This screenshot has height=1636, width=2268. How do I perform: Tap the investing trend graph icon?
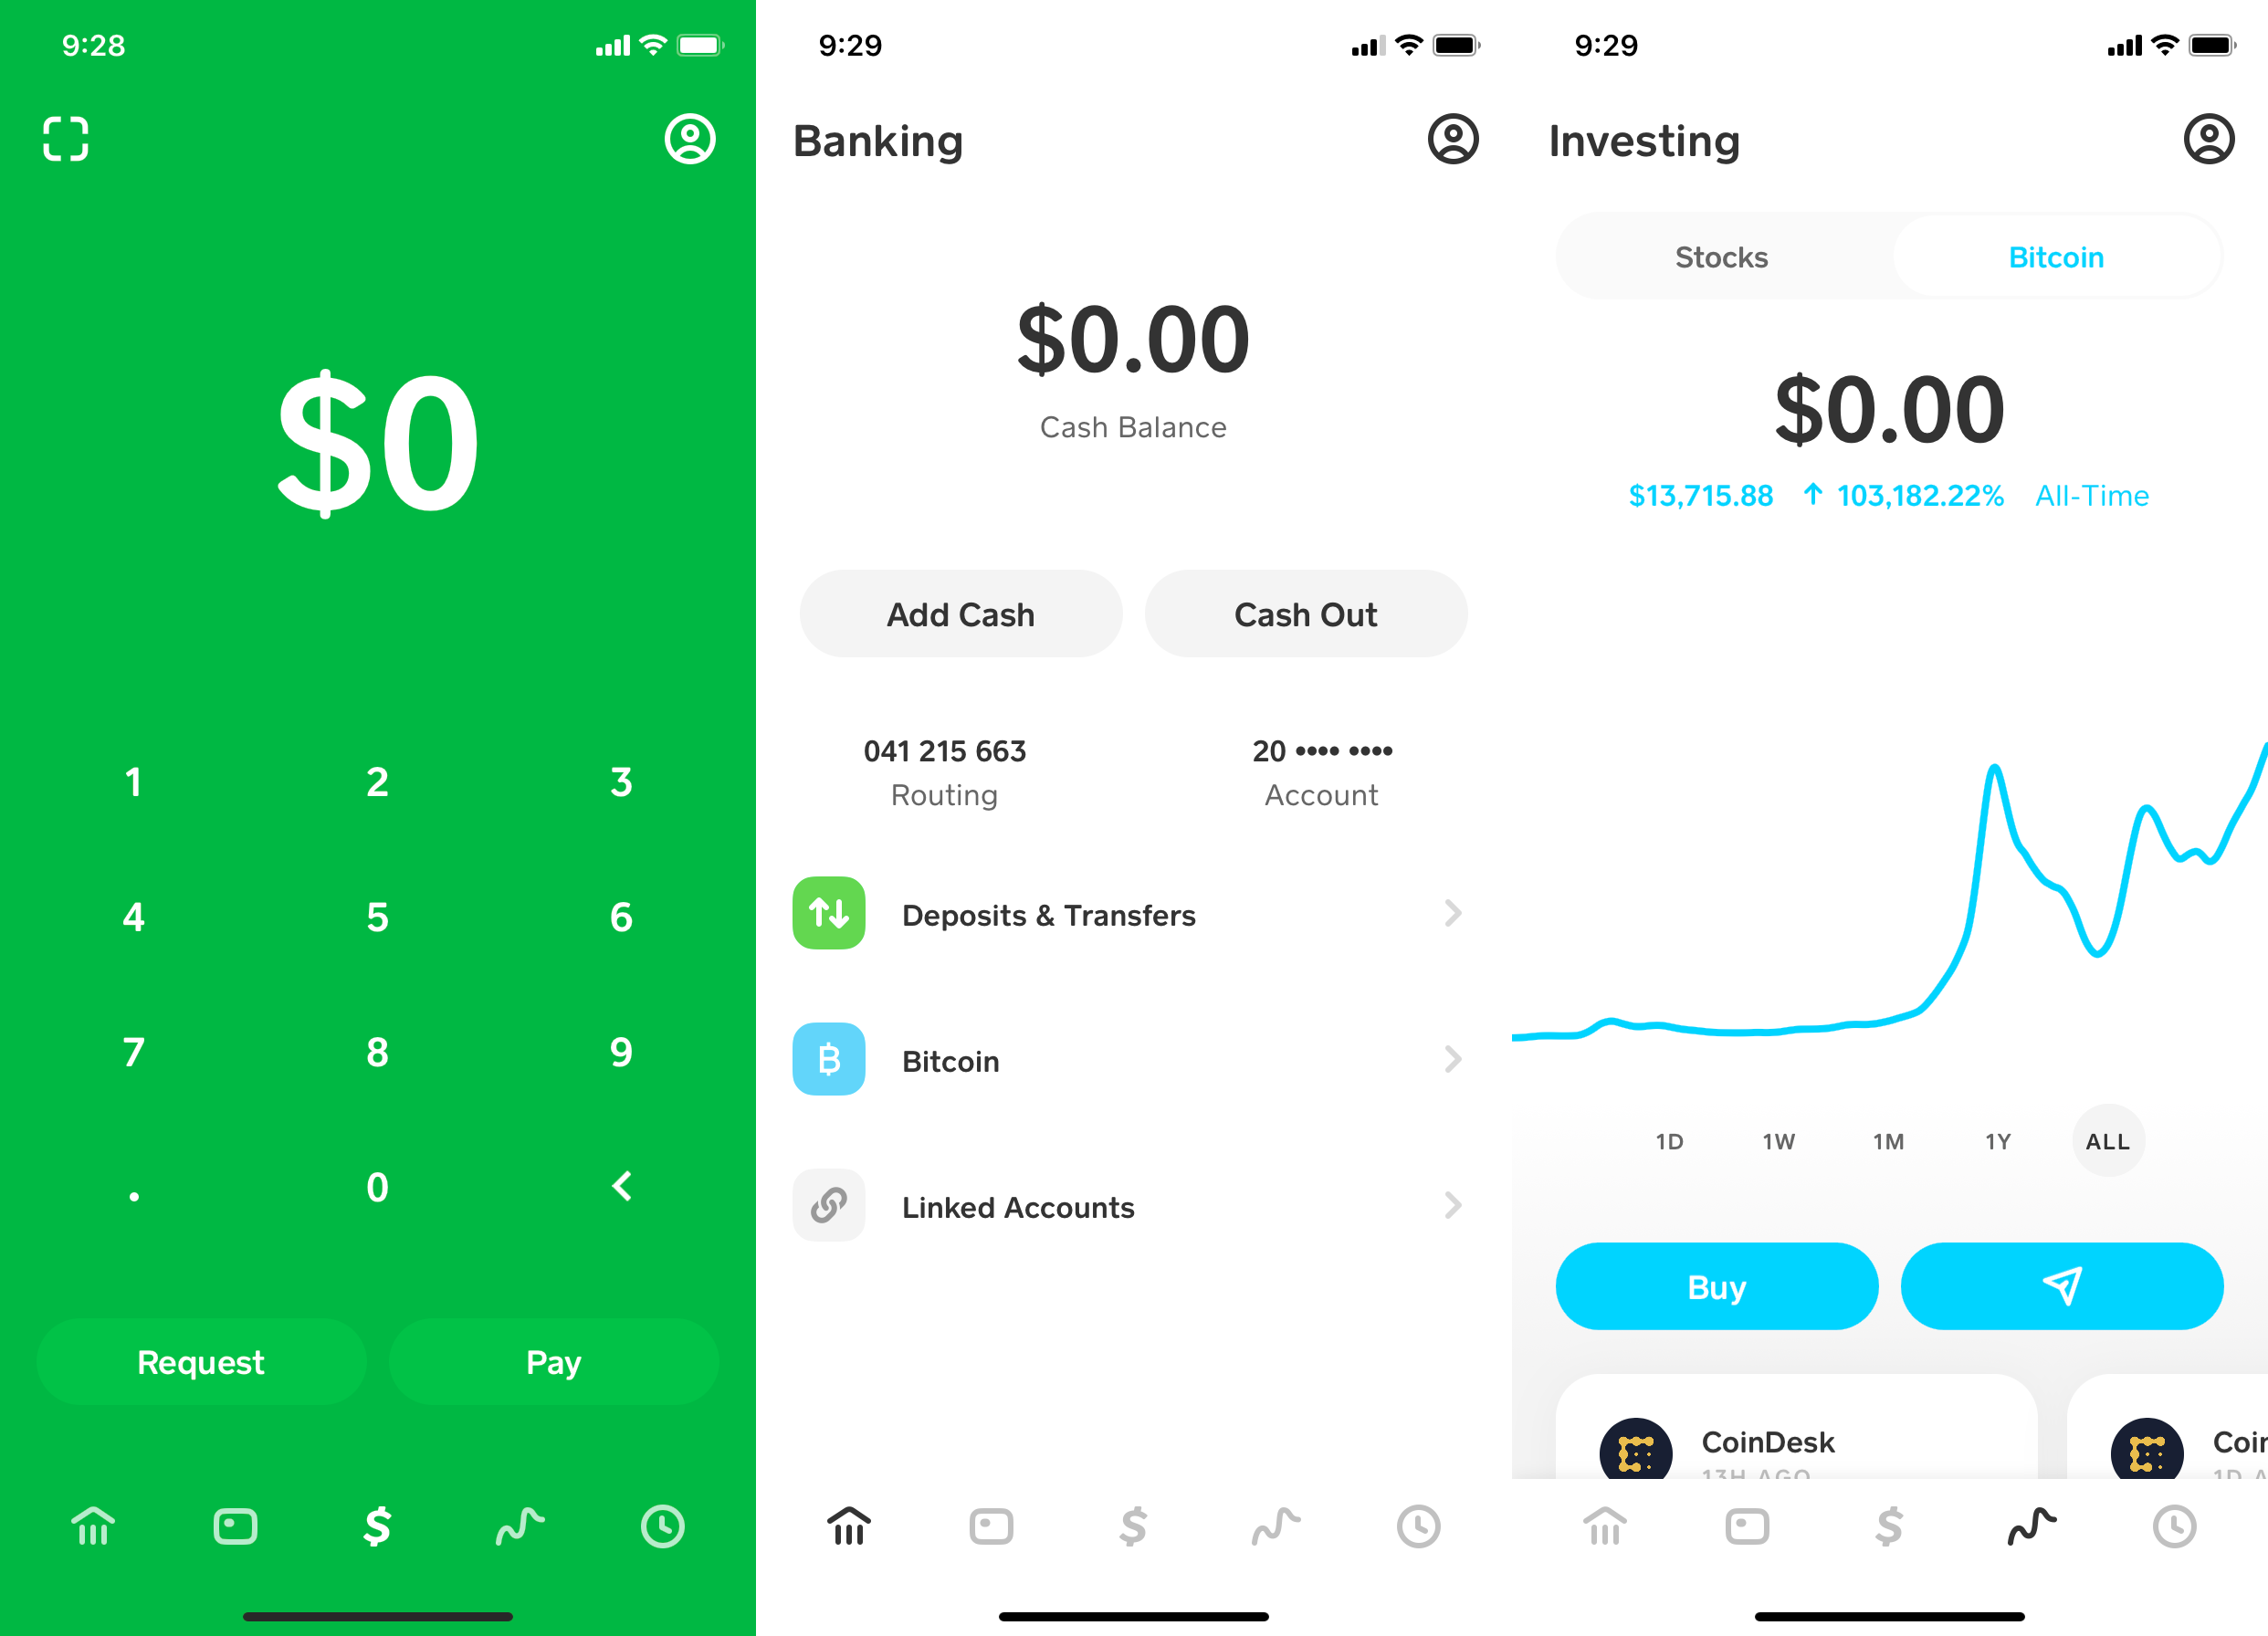pos(2031,1528)
